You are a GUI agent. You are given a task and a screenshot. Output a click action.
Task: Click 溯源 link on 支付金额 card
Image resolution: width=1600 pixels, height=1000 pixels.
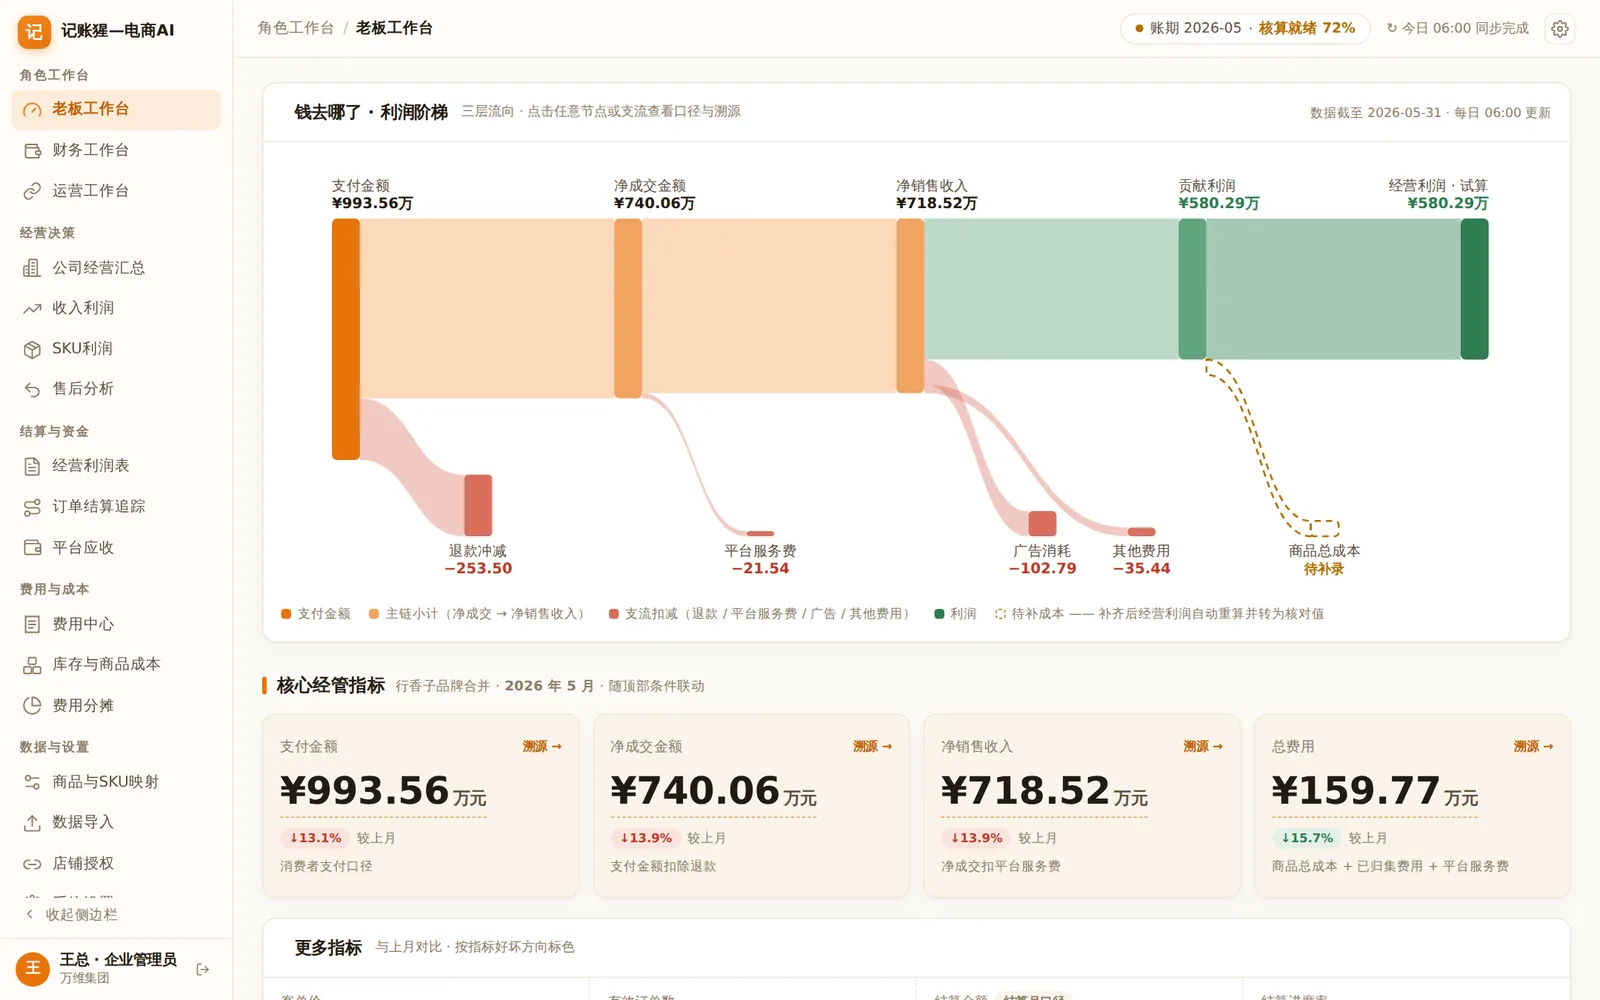click(x=542, y=746)
